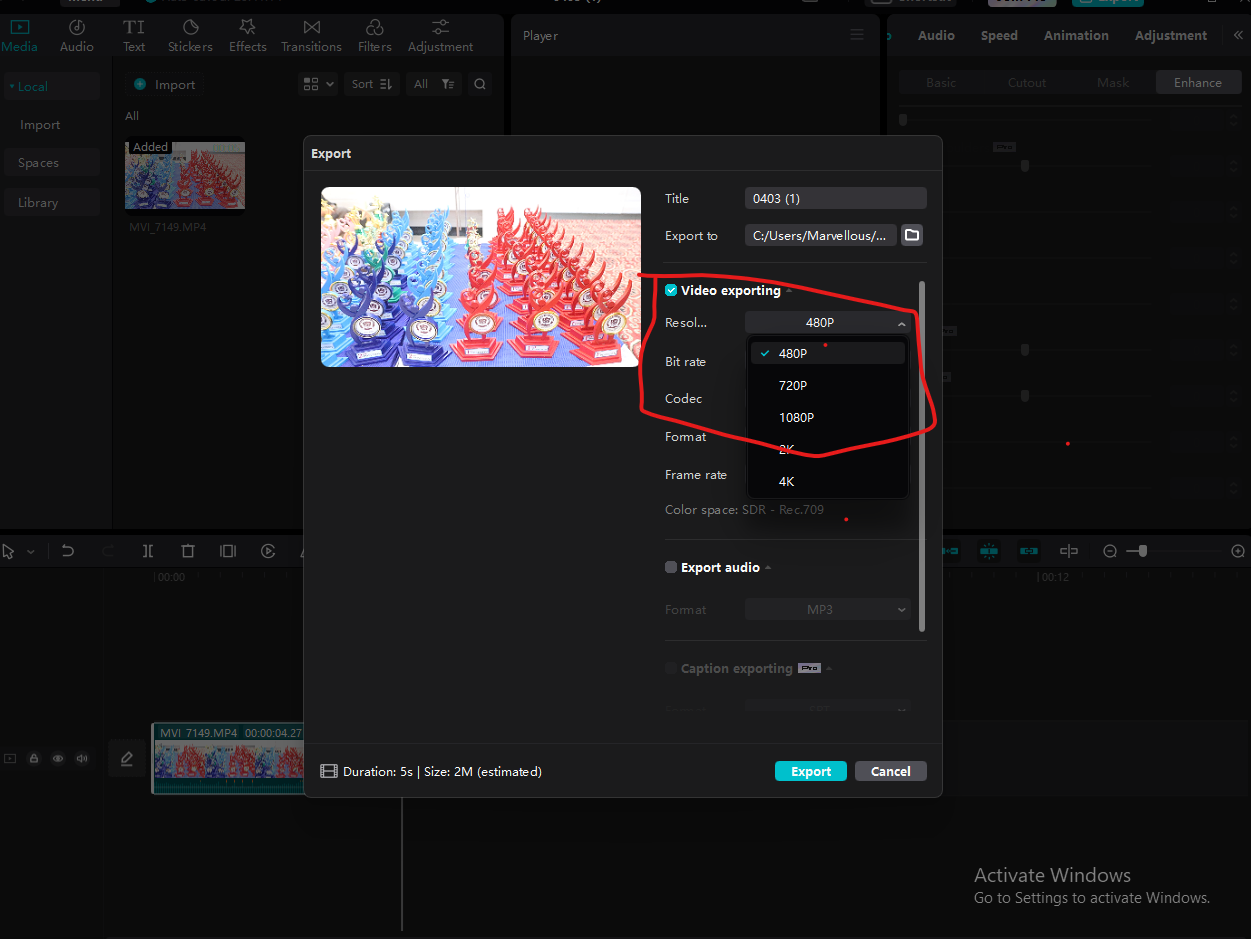Open the Transitions panel
The width and height of the screenshot is (1251, 939).
pyautogui.click(x=311, y=35)
